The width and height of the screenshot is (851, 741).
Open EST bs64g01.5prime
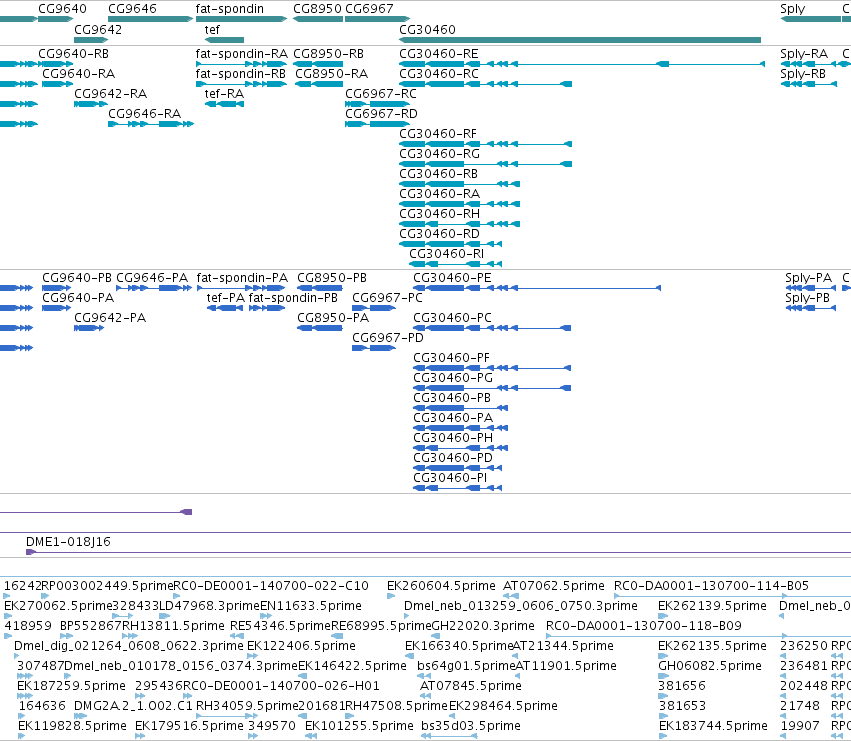pos(465,667)
